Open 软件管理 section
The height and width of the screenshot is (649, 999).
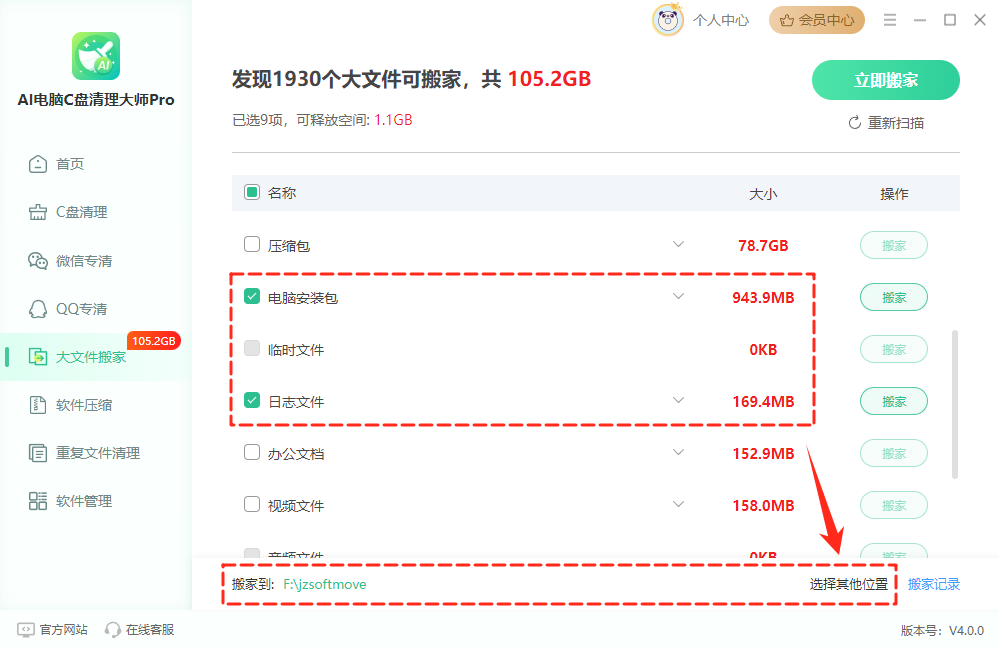tap(70, 501)
